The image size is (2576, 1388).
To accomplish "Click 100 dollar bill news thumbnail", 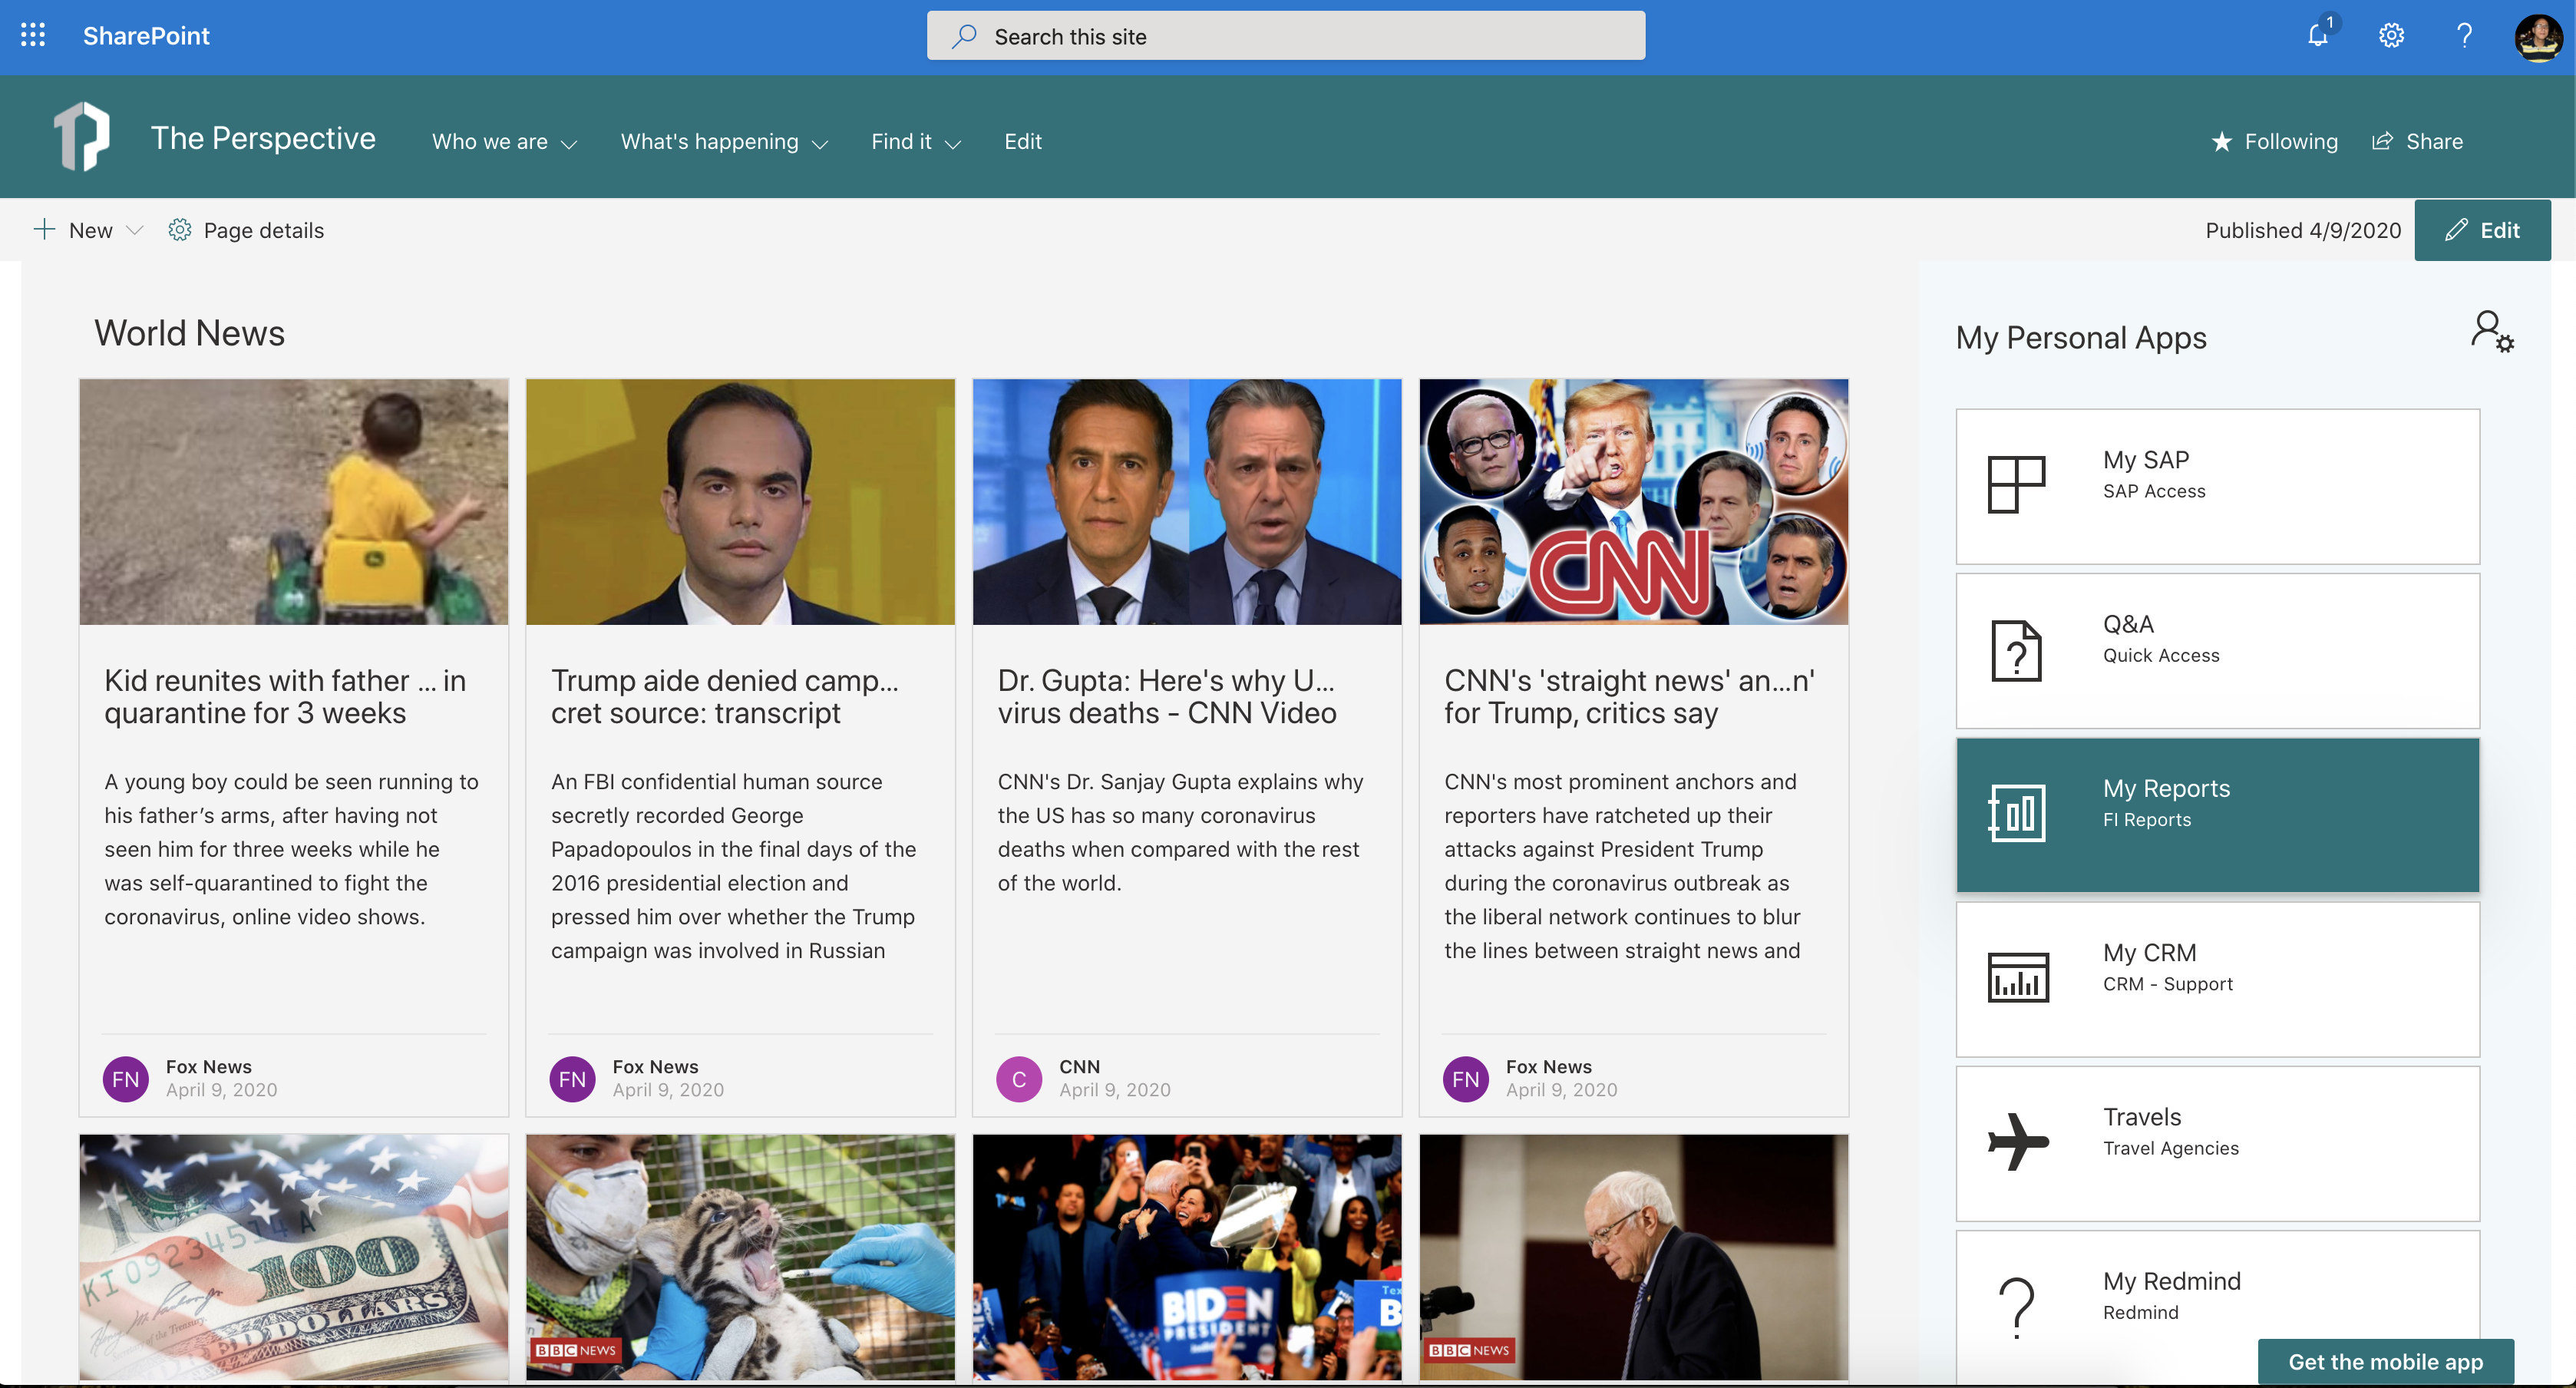I will 294,1257.
